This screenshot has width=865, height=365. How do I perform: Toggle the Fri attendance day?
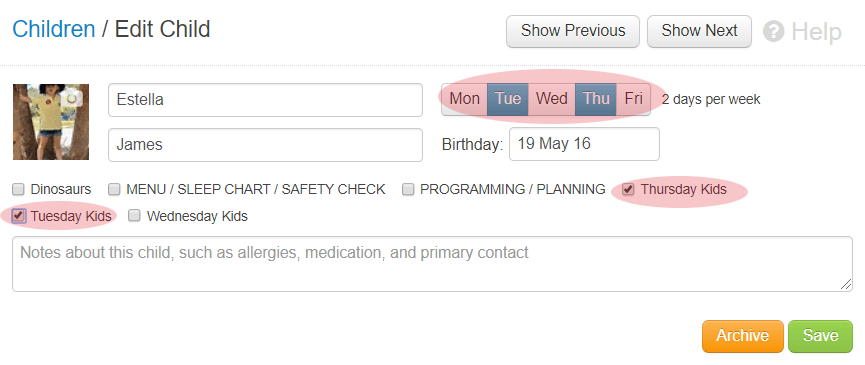[x=633, y=99]
